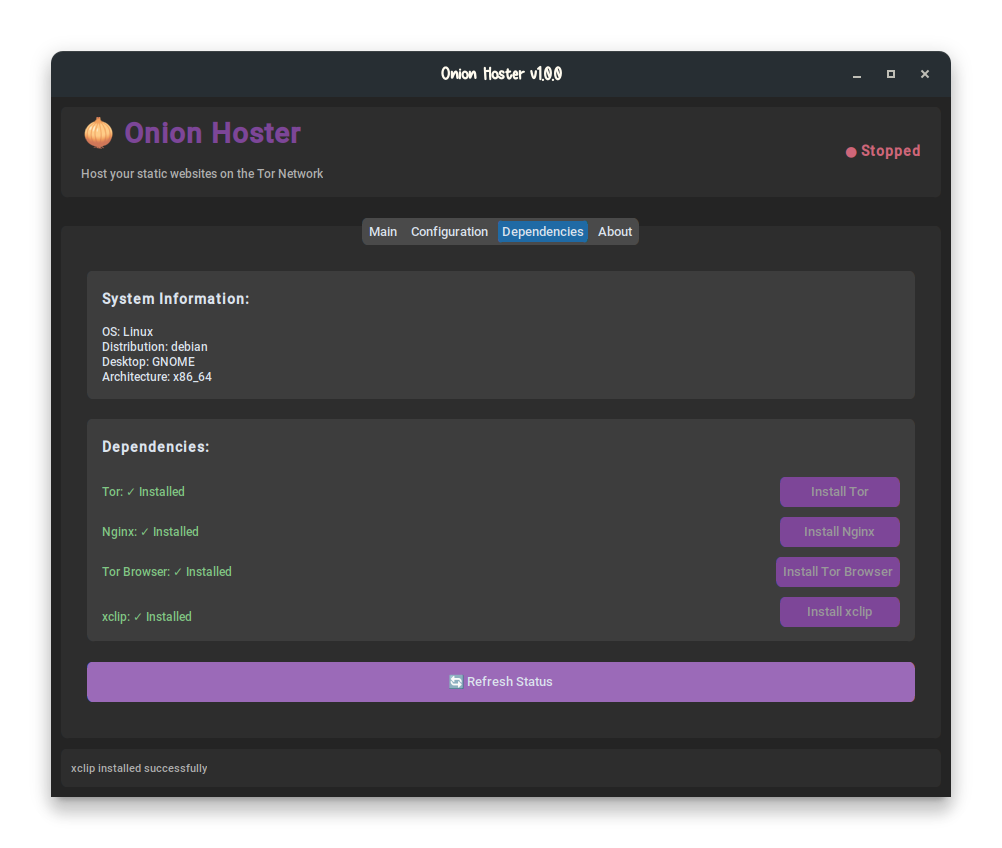Click the 'Architecture: x86_64' line
1002x848 pixels.
pyautogui.click(x=157, y=376)
